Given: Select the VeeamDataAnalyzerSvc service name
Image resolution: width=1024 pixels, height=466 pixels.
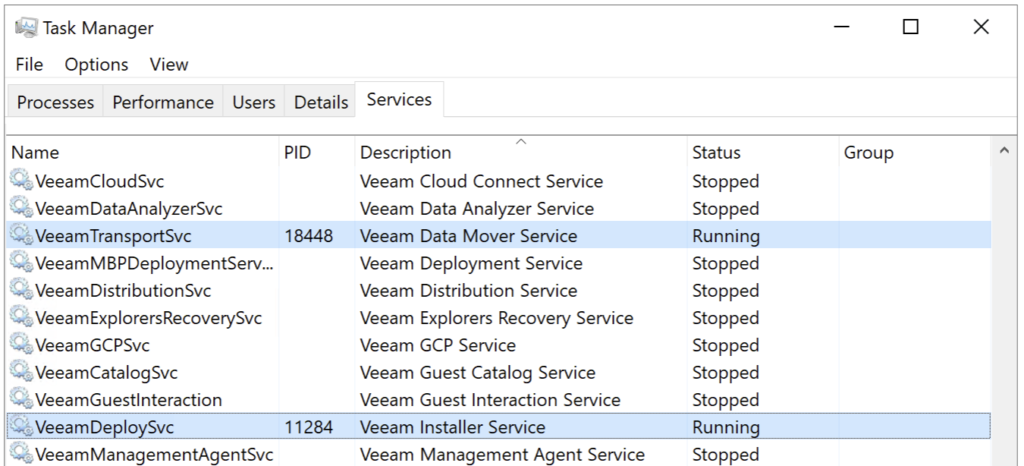Looking at the screenshot, I should tap(129, 209).
